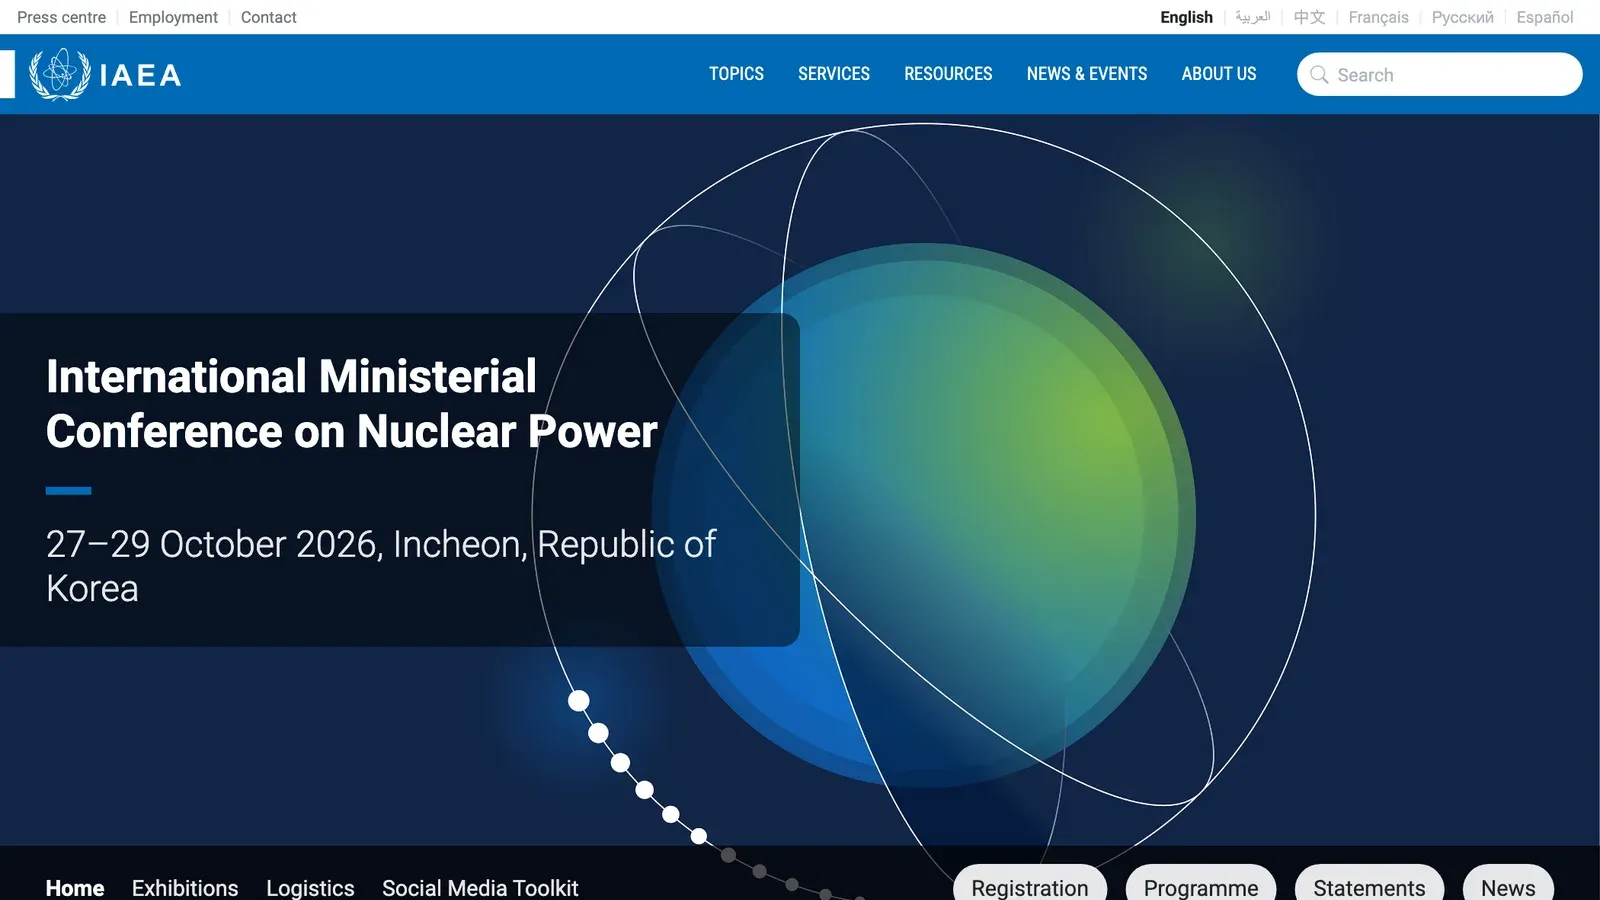Open the Press centre link
Viewport: 1600px width, 900px height.
point(61,17)
